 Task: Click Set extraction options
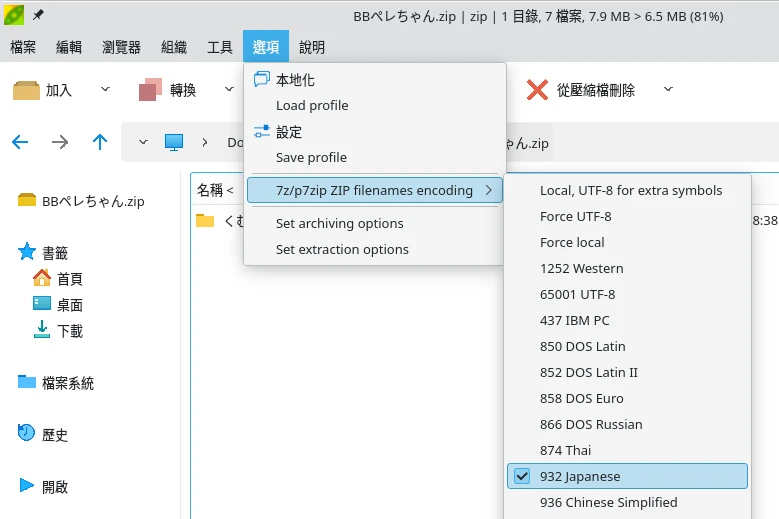[342, 249]
